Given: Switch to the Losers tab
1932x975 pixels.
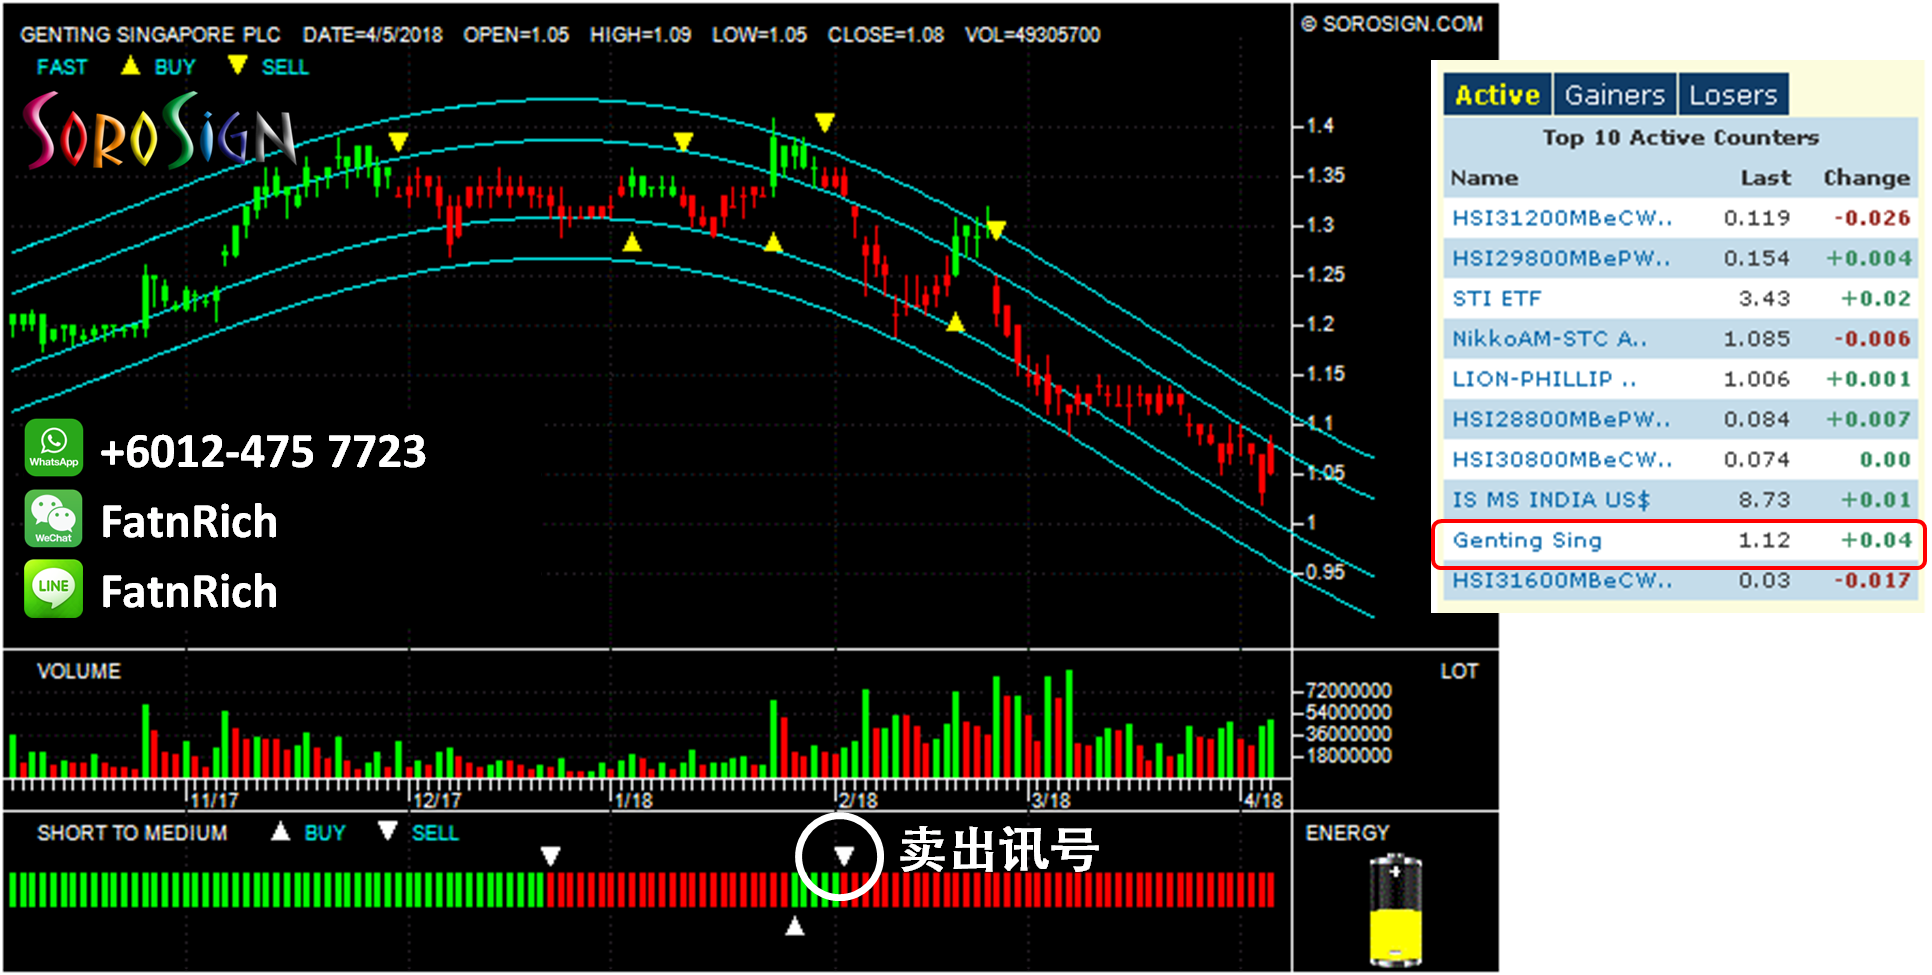Looking at the screenshot, I should [x=1733, y=95].
